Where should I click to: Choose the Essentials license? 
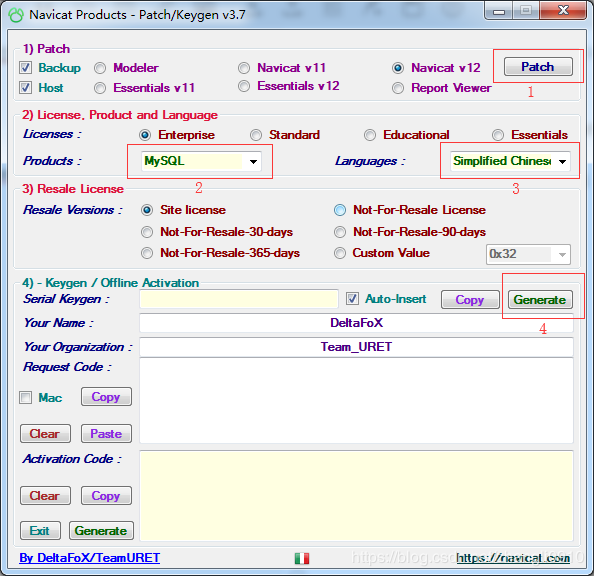click(x=498, y=135)
